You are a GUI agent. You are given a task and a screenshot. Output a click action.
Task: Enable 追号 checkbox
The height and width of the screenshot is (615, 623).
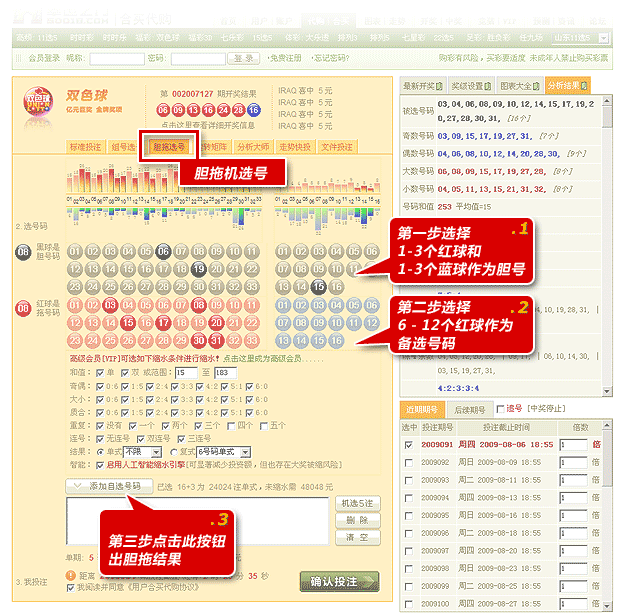(501, 409)
